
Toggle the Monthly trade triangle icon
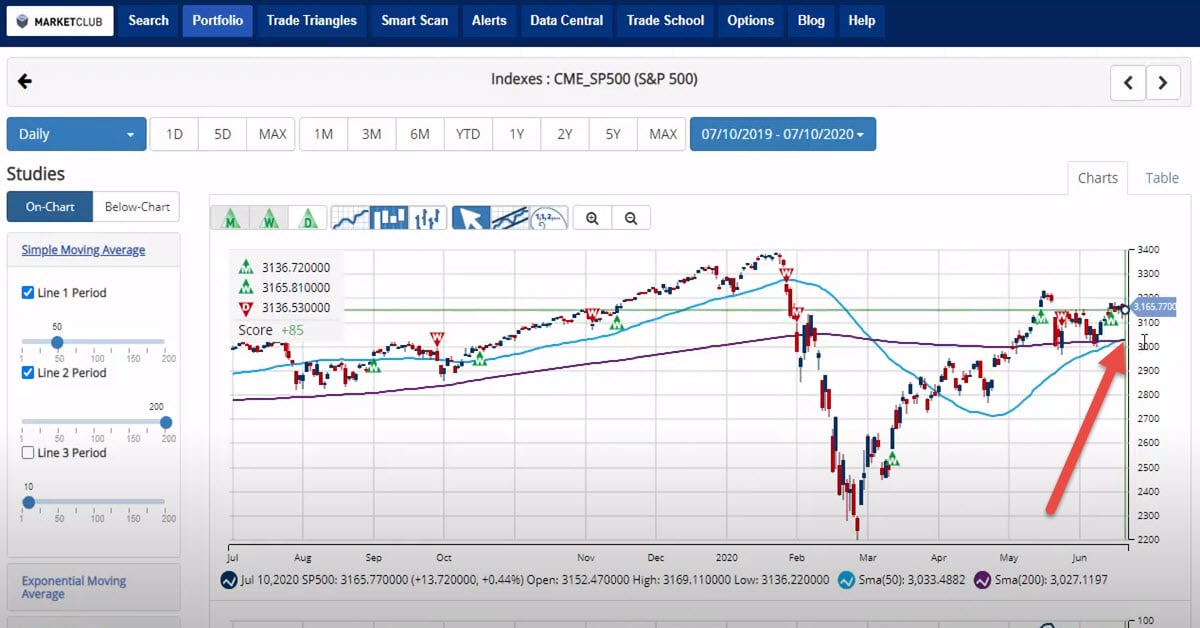click(230, 218)
